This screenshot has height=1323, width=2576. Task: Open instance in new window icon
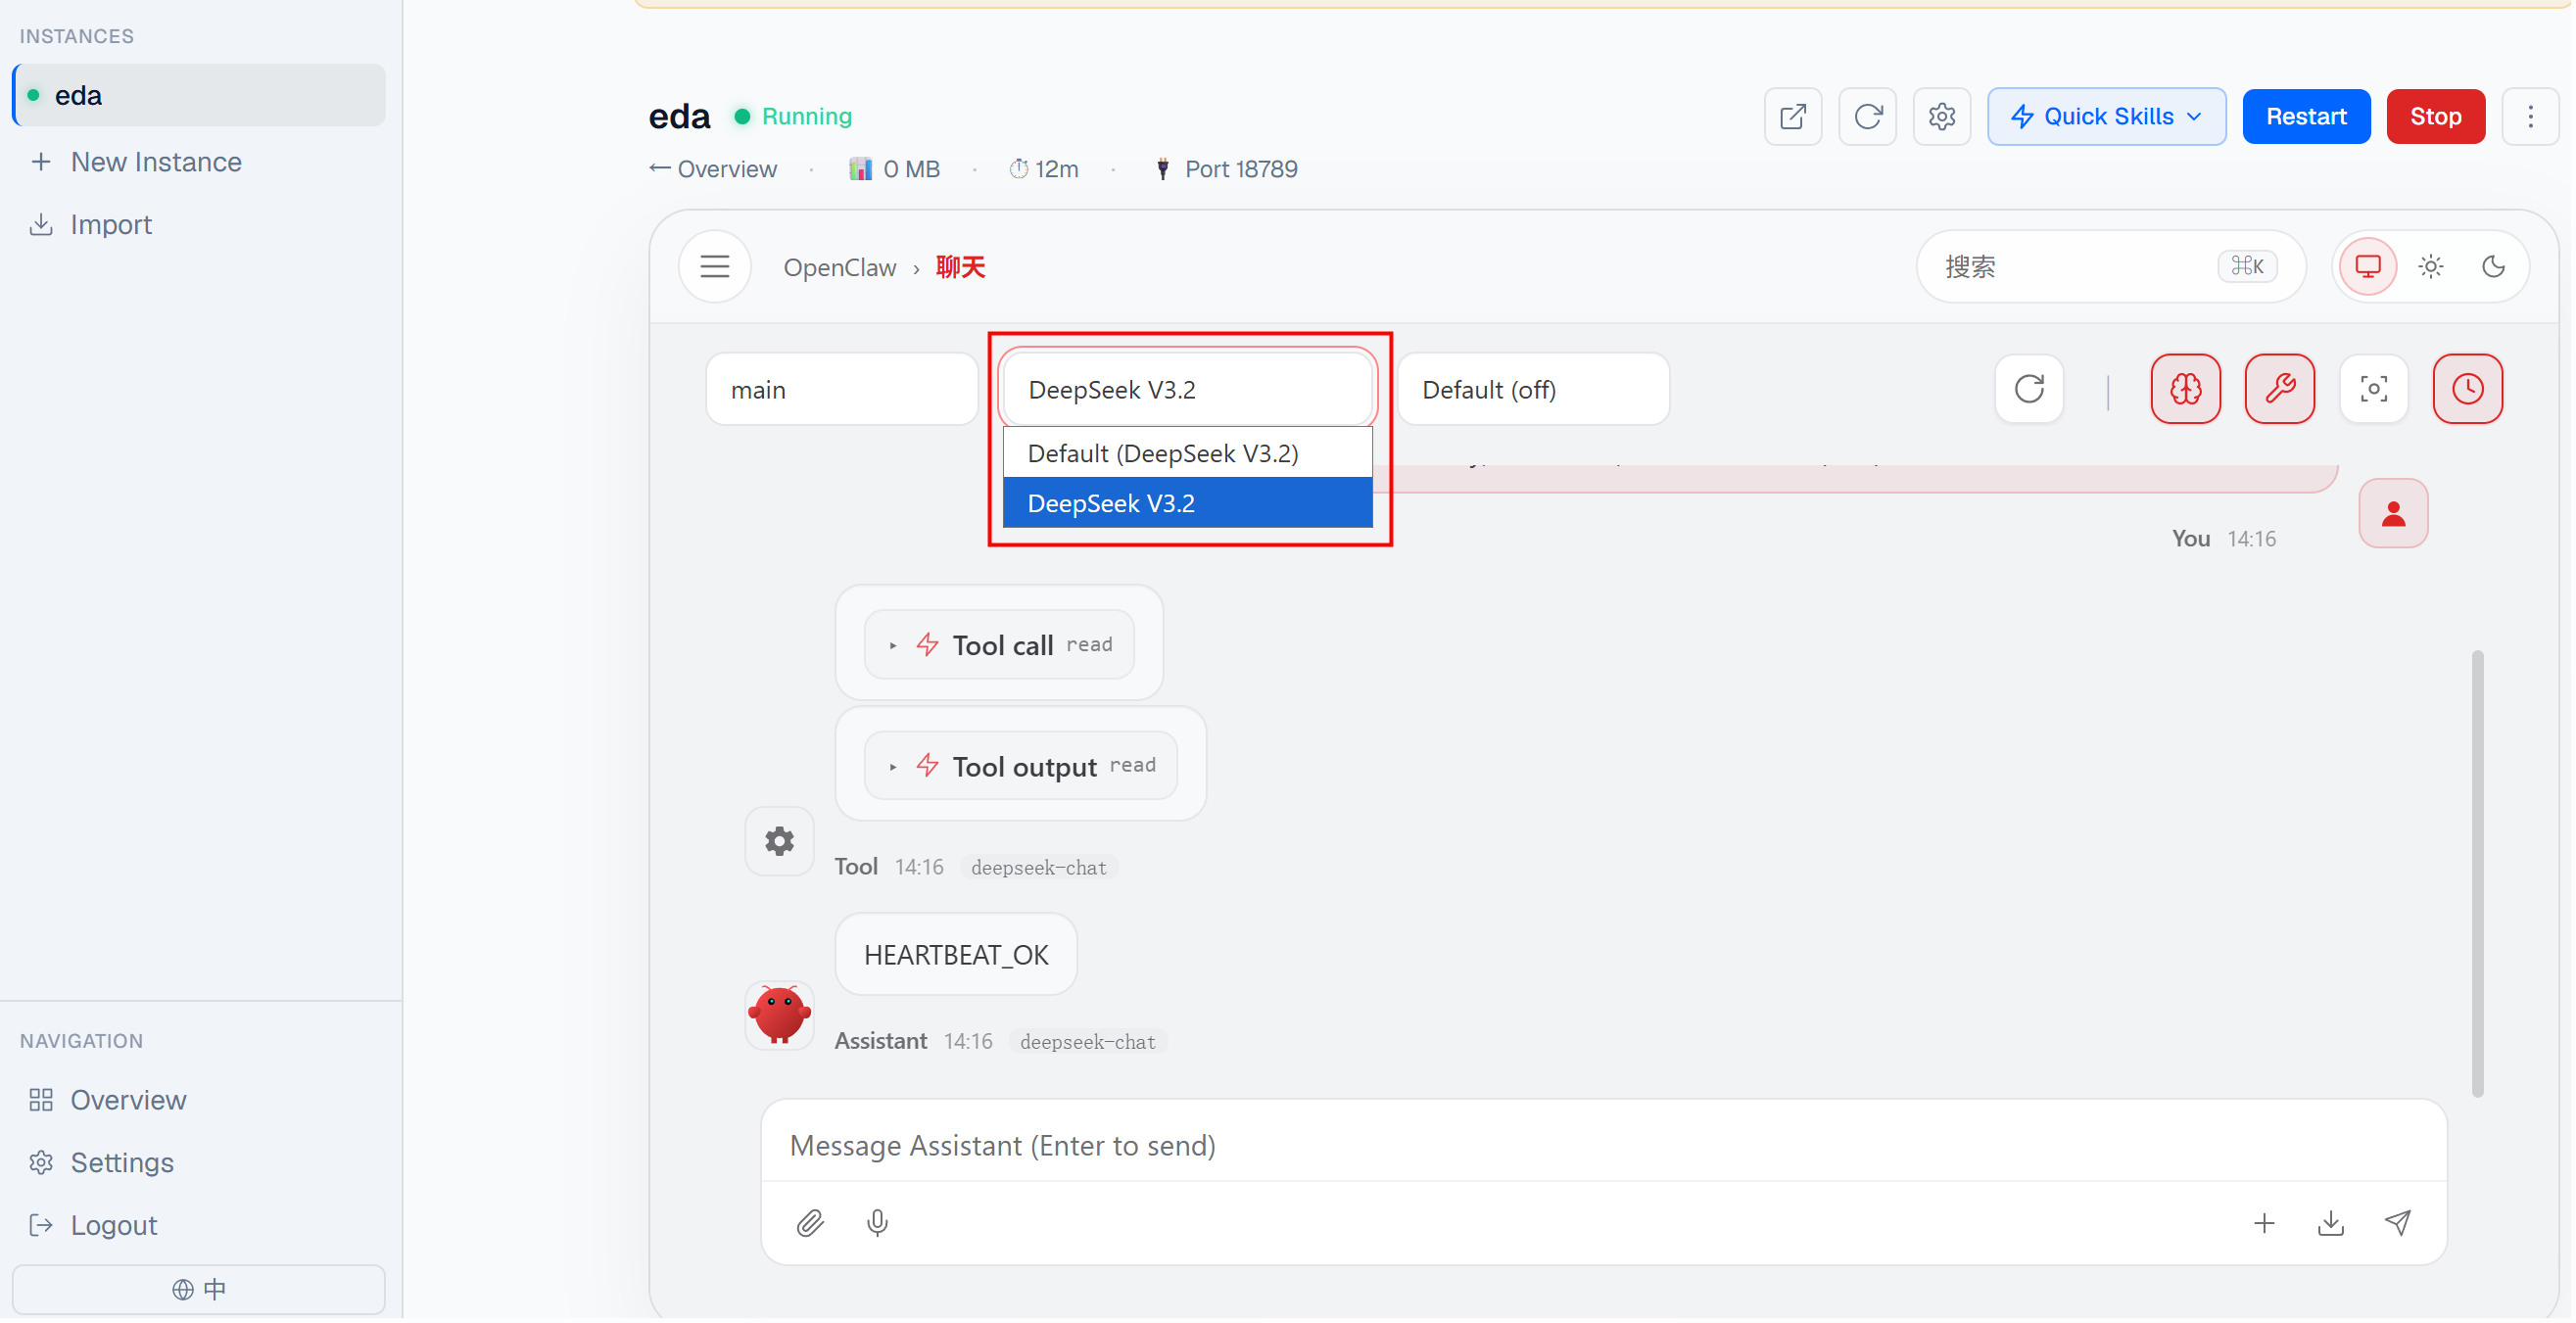1792,117
